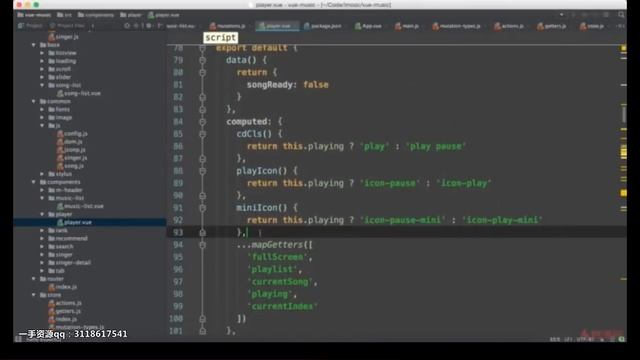Collapse the store folder arrow
Screen dimensions: 640x360
coord(34,295)
